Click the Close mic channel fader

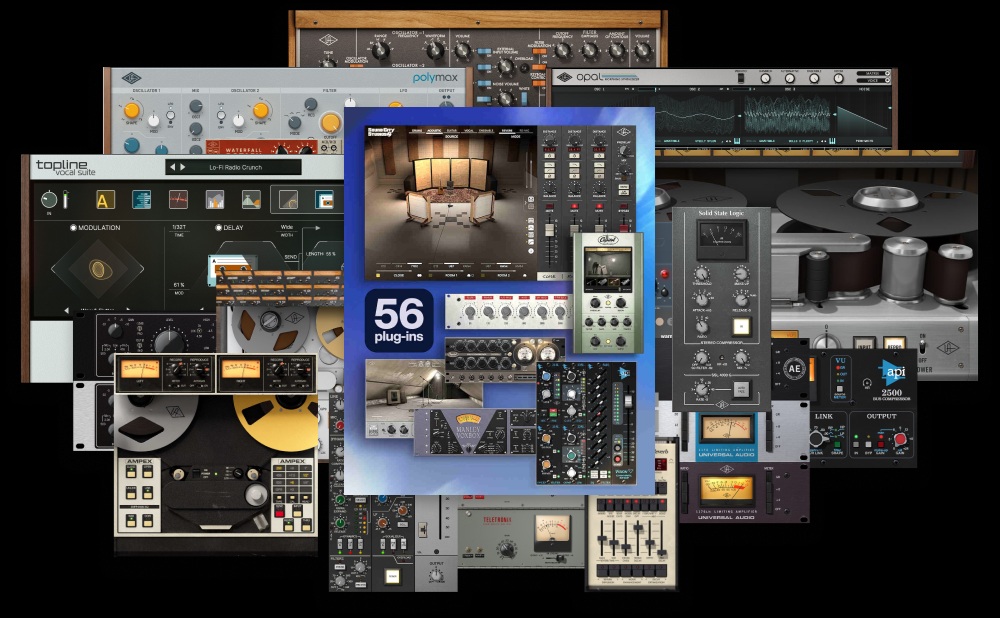(550, 228)
